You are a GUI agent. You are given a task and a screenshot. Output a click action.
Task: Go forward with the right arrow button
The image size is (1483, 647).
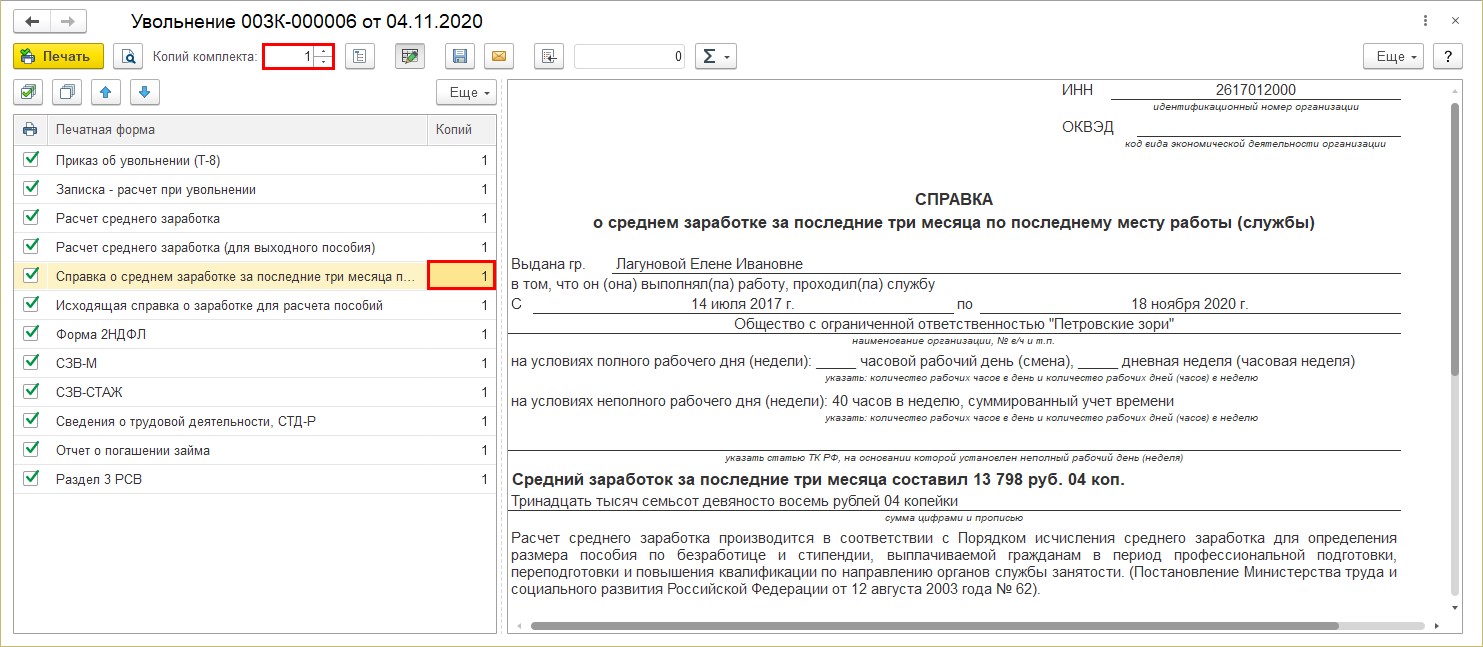tap(69, 20)
